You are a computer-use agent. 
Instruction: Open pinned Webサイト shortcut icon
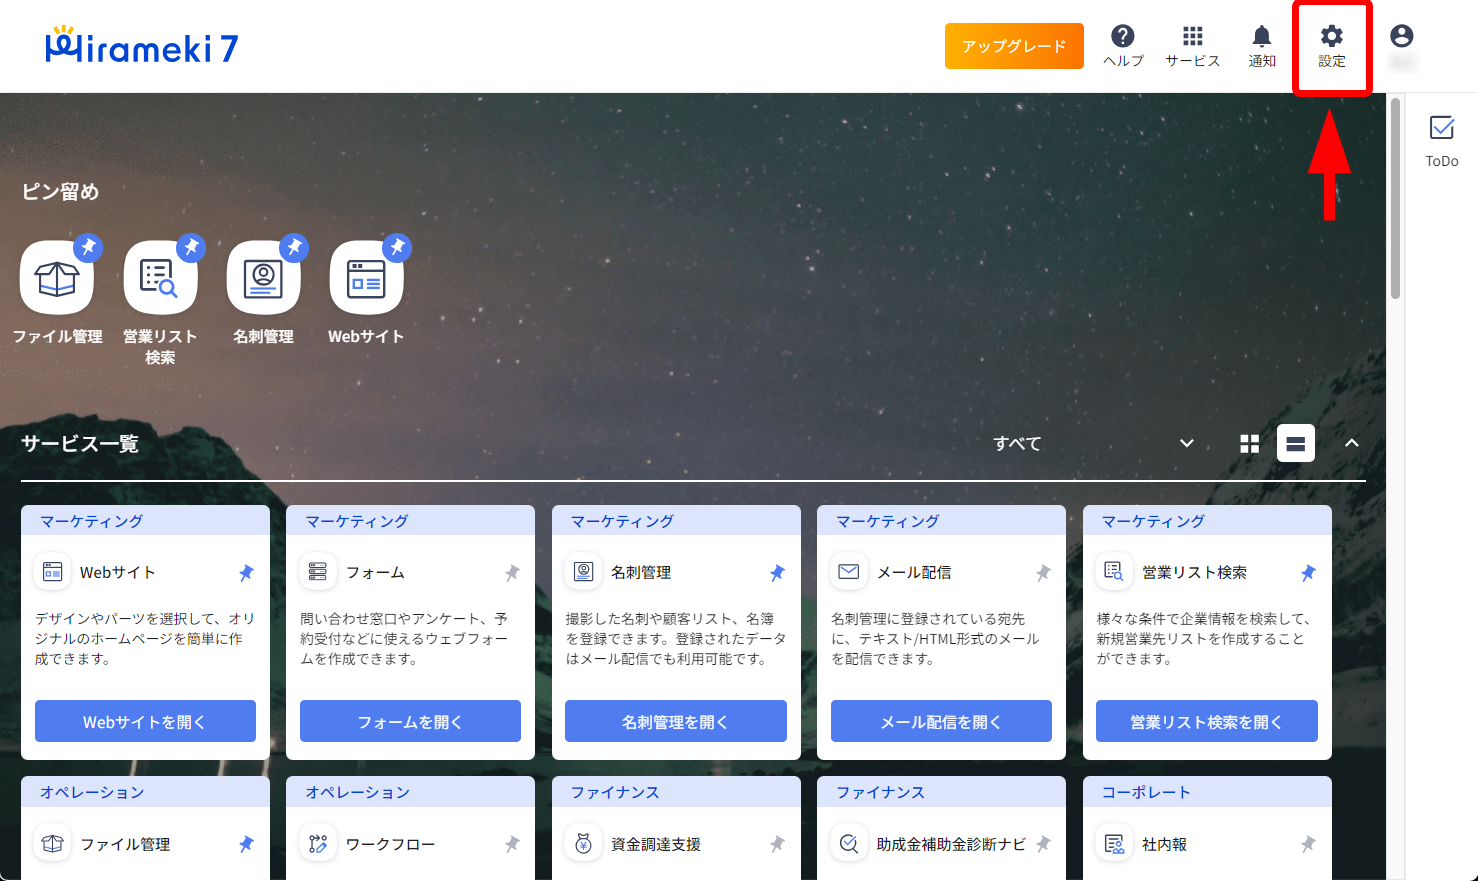pyautogui.click(x=367, y=279)
